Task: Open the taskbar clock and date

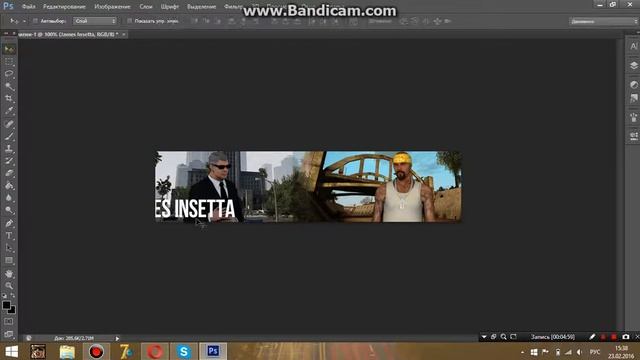Action: point(622,352)
